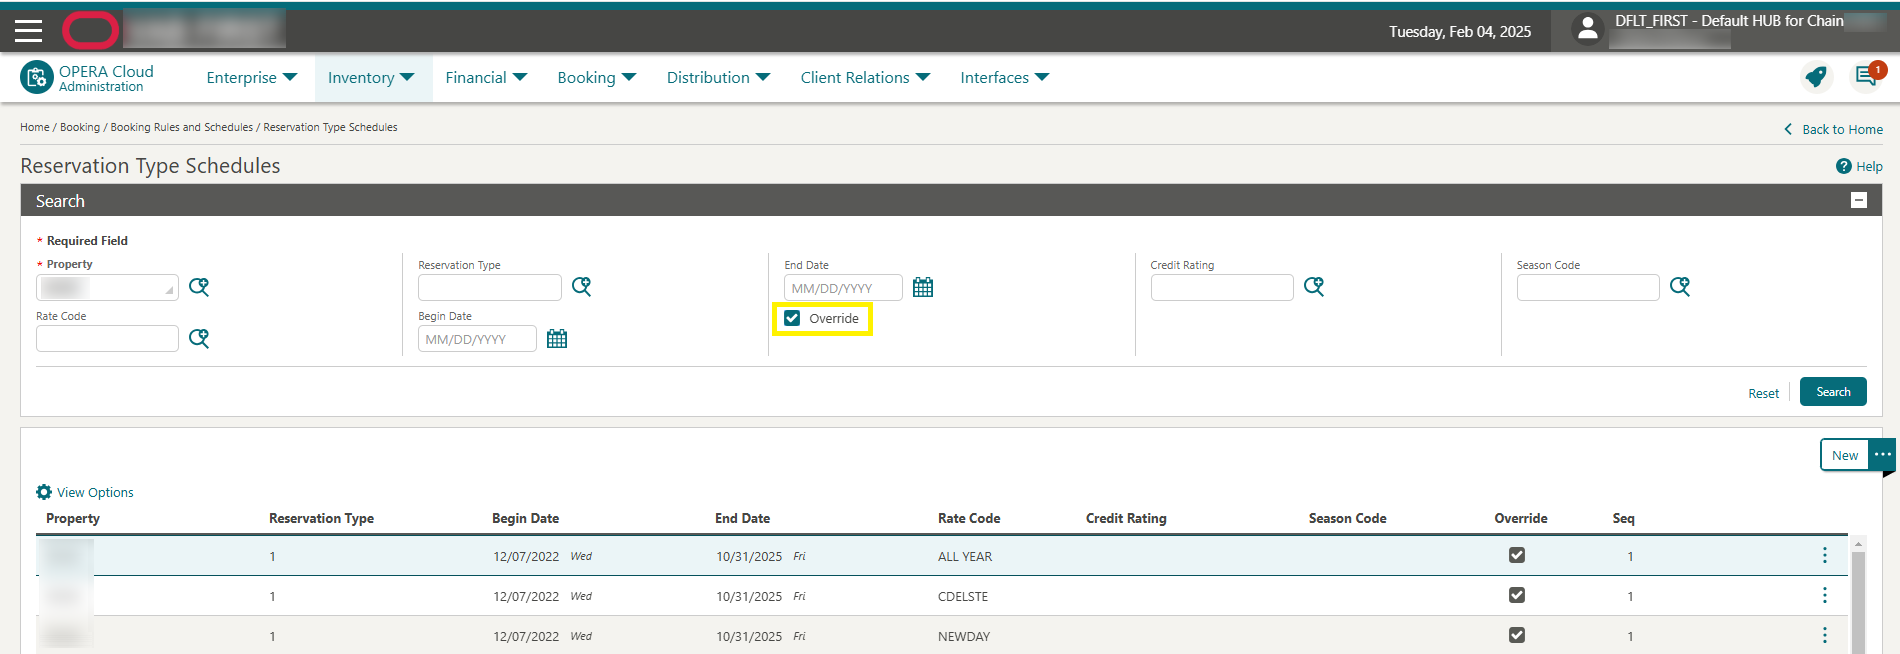Uncheck the Override search checkbox
The height and width of the screenshot is (654, 1900).
pyautogui.click(x=792, y=318)
